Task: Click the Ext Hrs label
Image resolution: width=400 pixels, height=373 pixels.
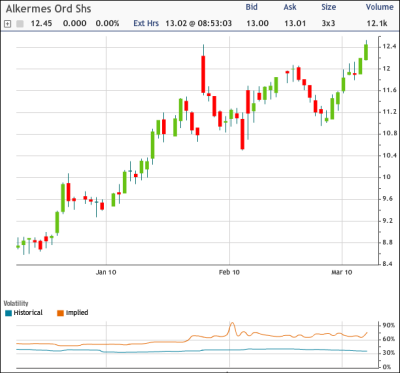Action: (146, 24)
